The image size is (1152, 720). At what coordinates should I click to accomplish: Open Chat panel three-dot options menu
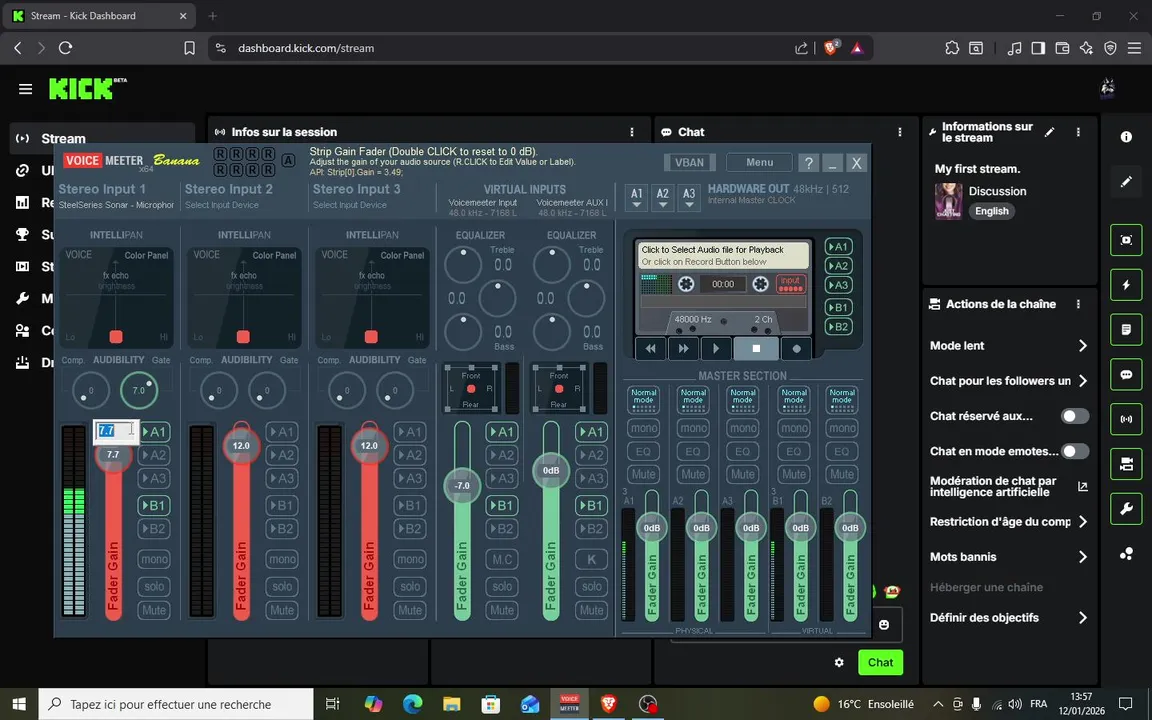(900, 132)
